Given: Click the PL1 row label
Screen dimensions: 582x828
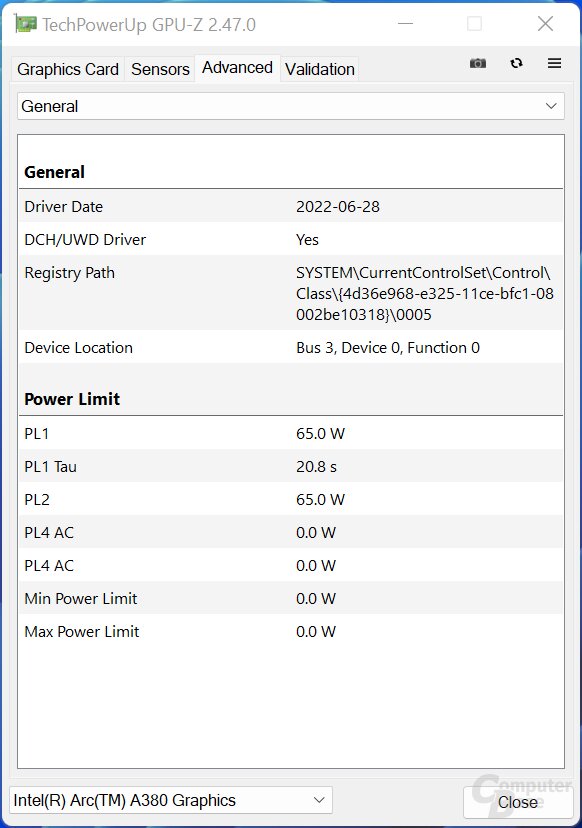Looking at the screenshot, I should coord(36,434).
